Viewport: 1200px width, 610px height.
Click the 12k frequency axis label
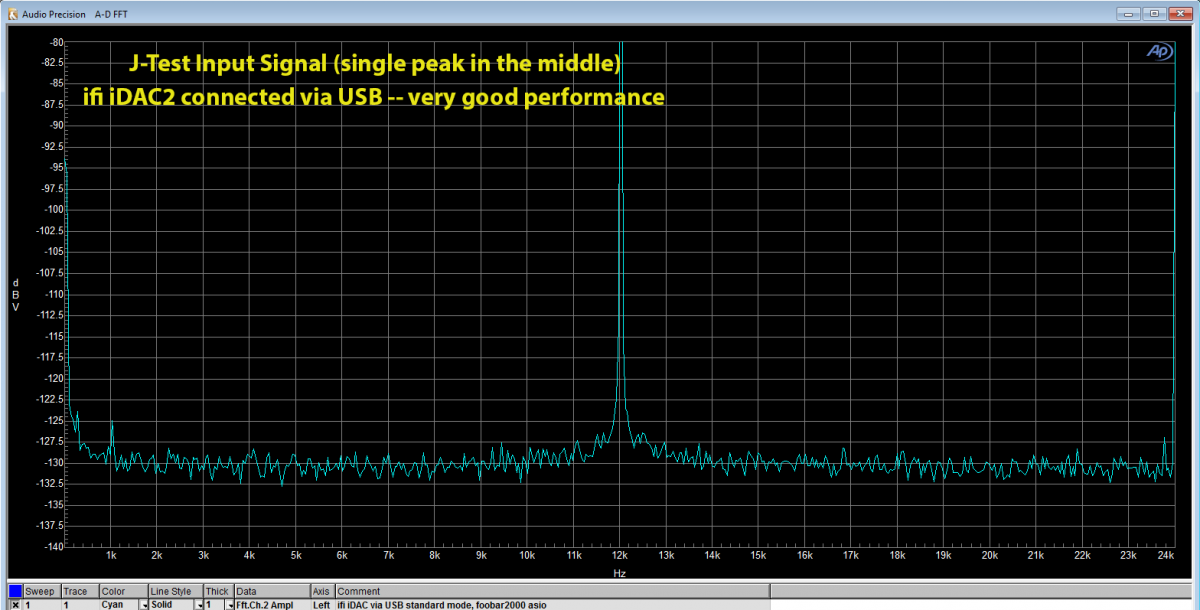point(620,555)
